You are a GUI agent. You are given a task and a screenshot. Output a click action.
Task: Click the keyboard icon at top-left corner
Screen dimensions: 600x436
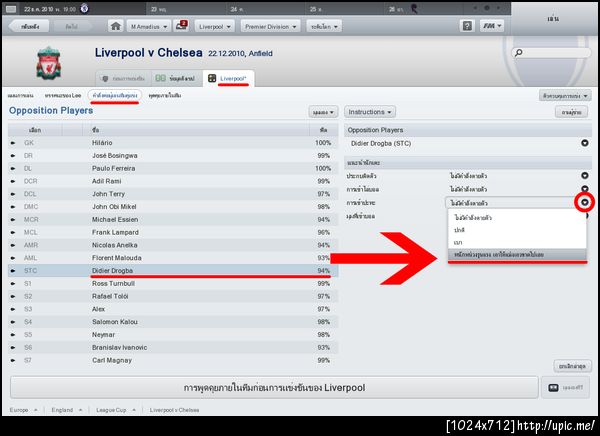11,8
